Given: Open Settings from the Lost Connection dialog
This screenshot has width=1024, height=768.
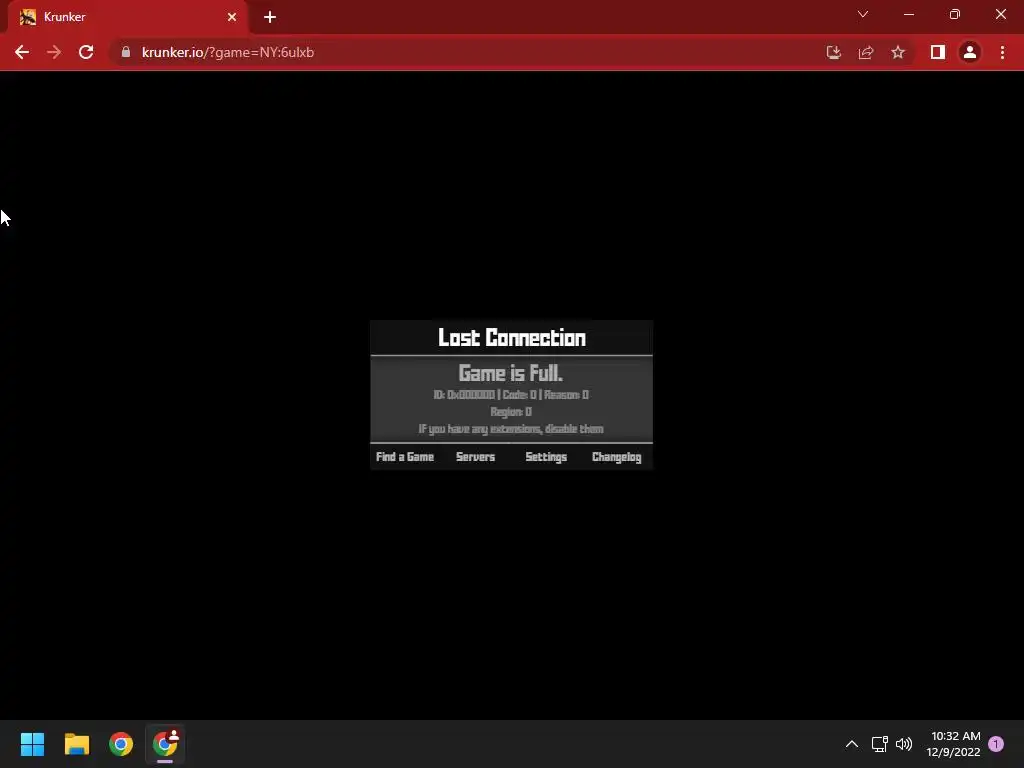Looking at the screenshot, I should [x=546, y=457].
